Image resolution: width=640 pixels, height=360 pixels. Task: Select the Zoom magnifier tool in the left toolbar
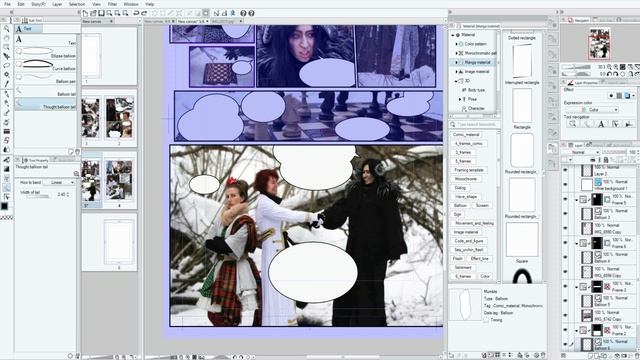7,29
